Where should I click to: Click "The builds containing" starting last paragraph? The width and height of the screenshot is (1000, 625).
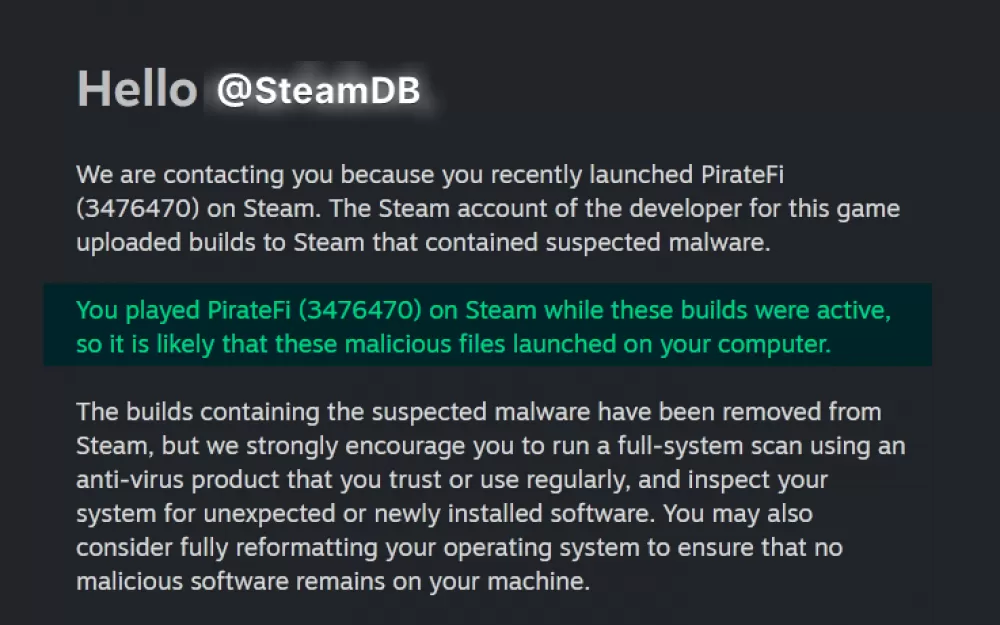[x=198, y=412]
